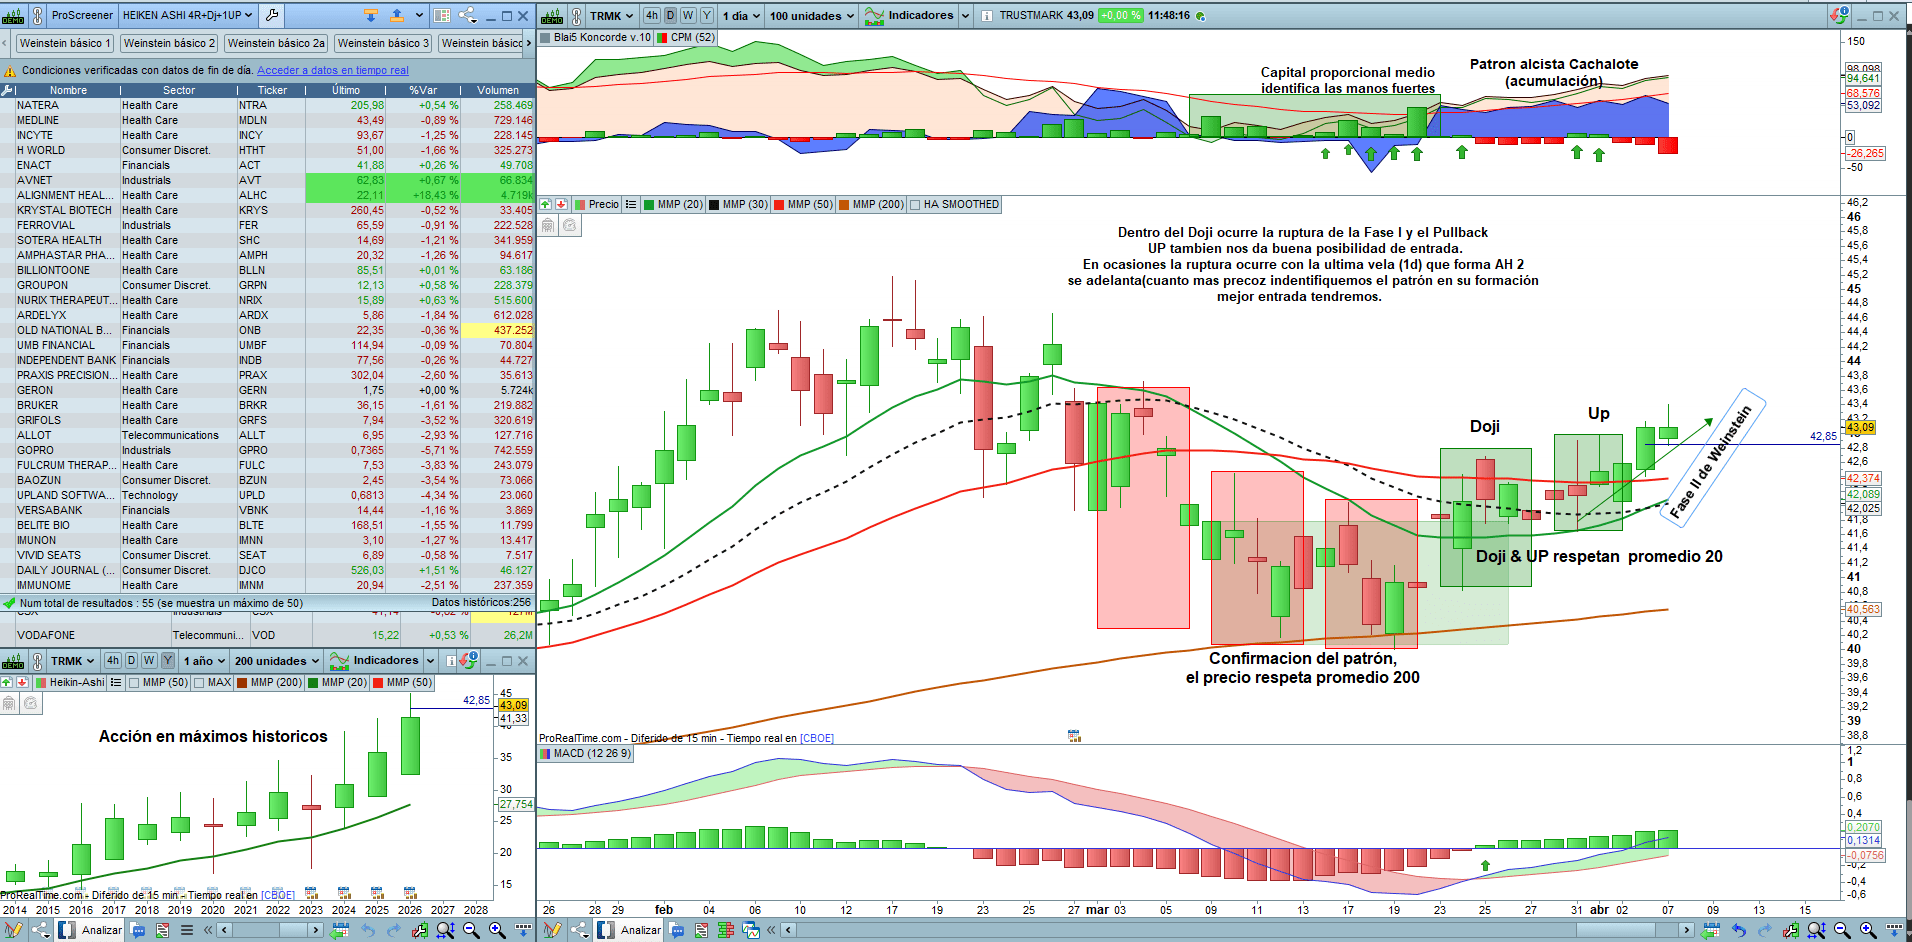Open the TRUSTMARK instrument info icon
Viewport: 1912px width, 942px height.
986,16
